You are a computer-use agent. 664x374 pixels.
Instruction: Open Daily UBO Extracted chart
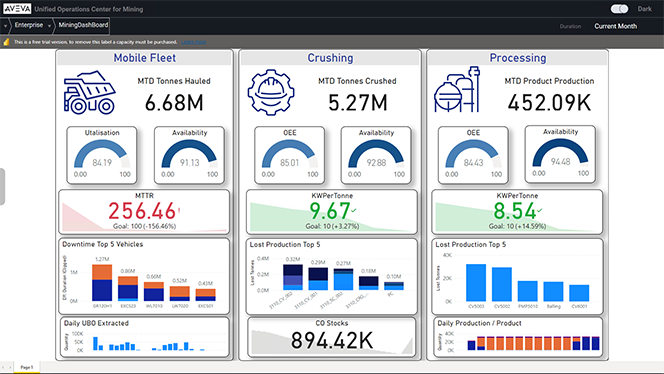pos(144,337)
